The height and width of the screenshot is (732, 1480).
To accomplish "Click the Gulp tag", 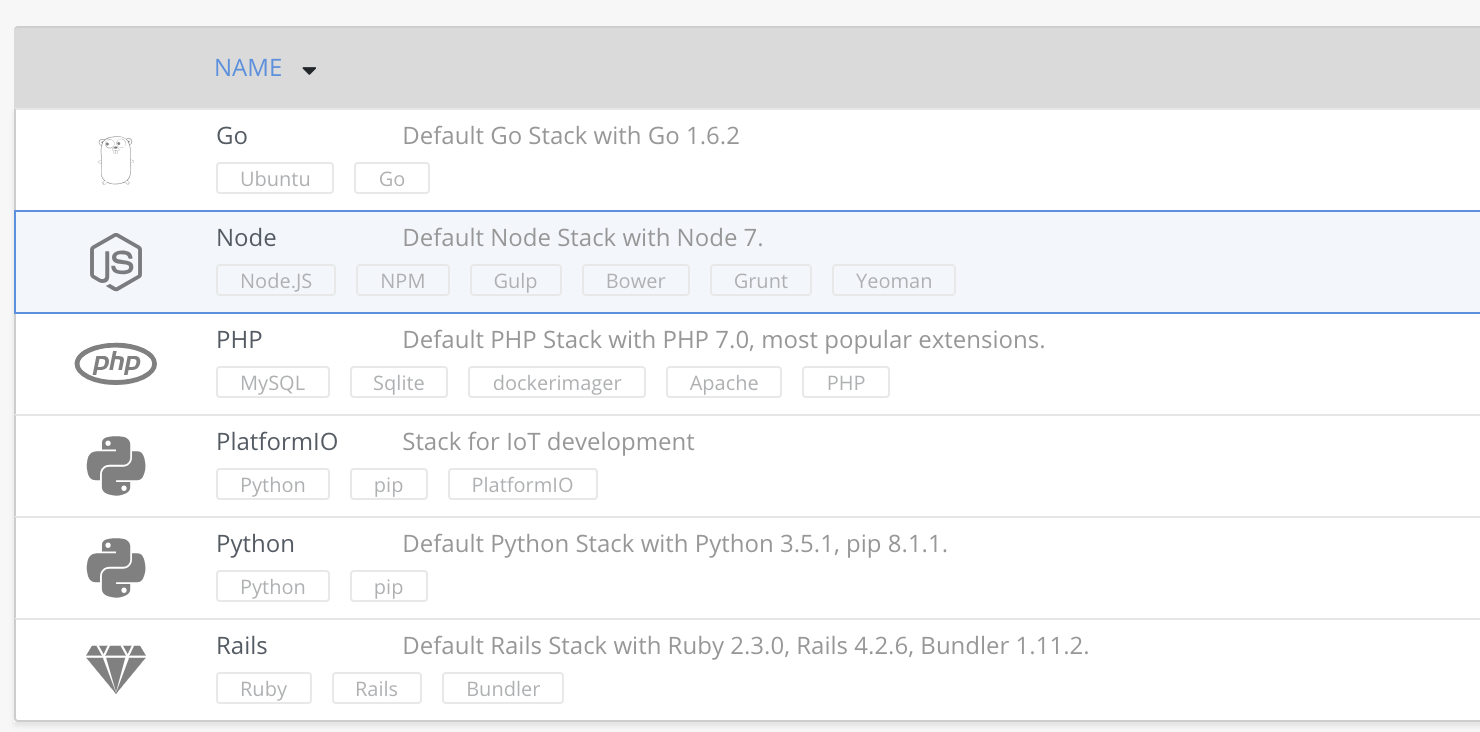I will tap(516, 281).
